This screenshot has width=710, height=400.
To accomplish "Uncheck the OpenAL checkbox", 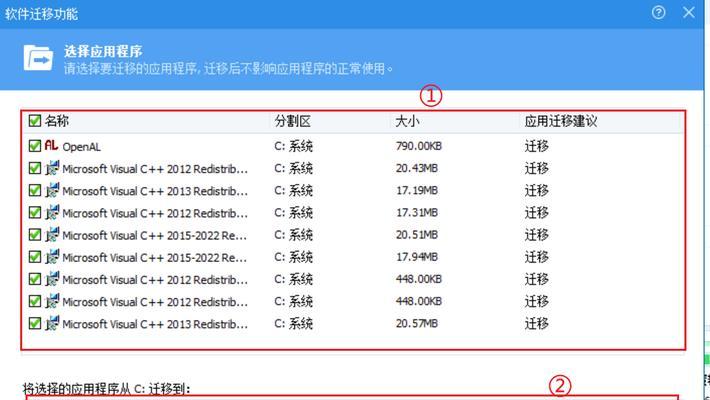I will (x=35, y=145).
